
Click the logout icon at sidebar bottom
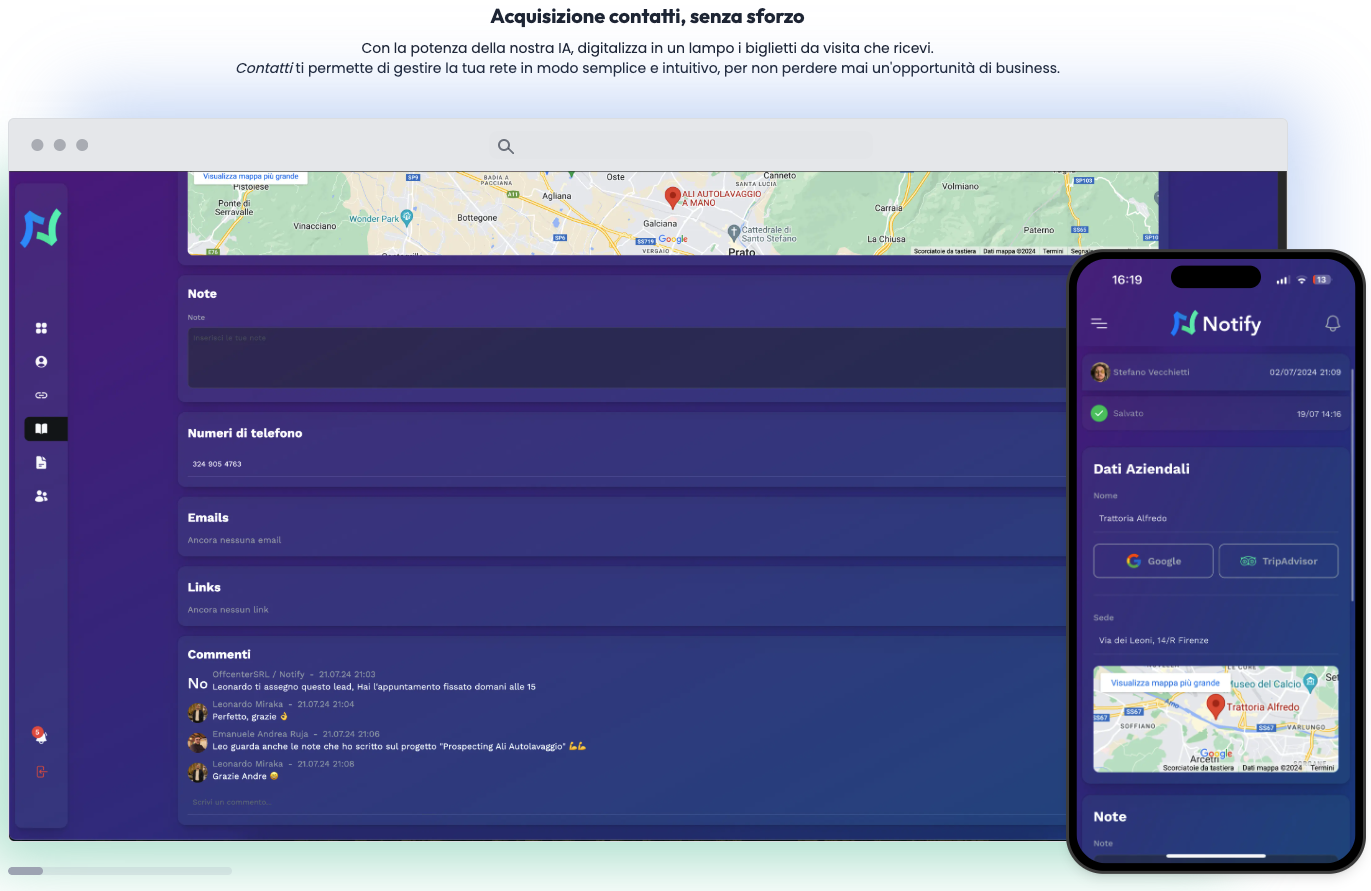click(41, 771)
